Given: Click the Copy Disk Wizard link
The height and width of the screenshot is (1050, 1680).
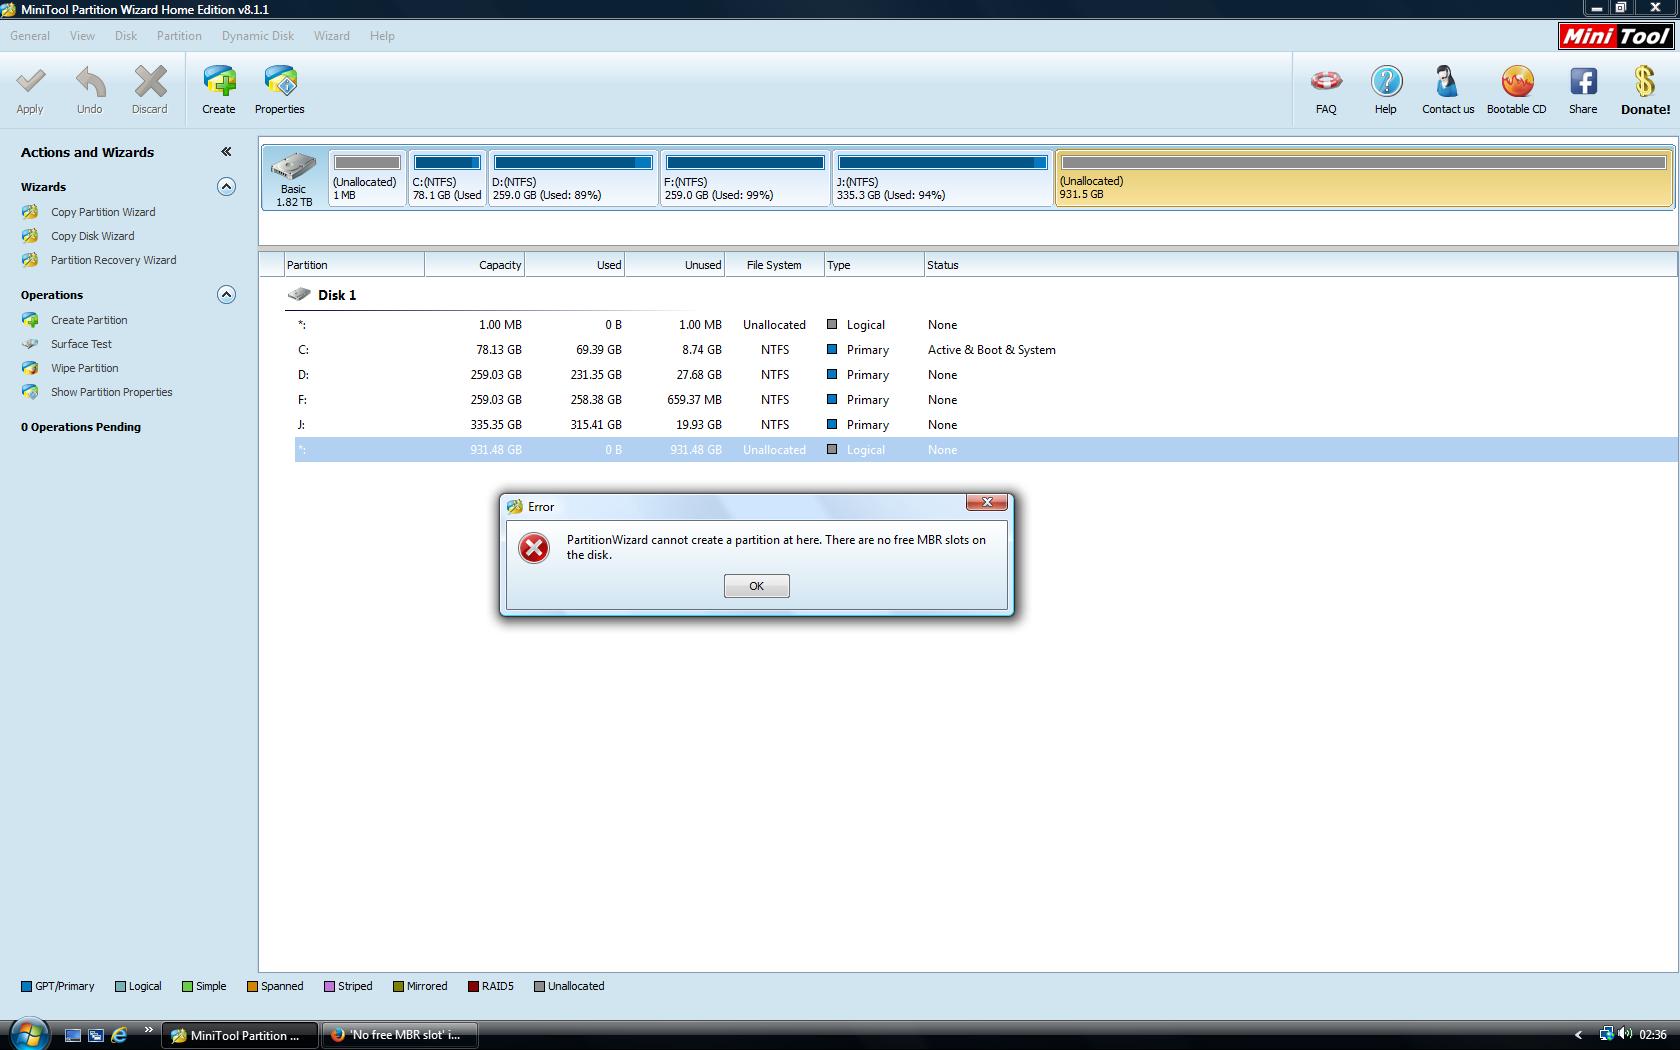Looking at the screenshot, I should [93, 236].
